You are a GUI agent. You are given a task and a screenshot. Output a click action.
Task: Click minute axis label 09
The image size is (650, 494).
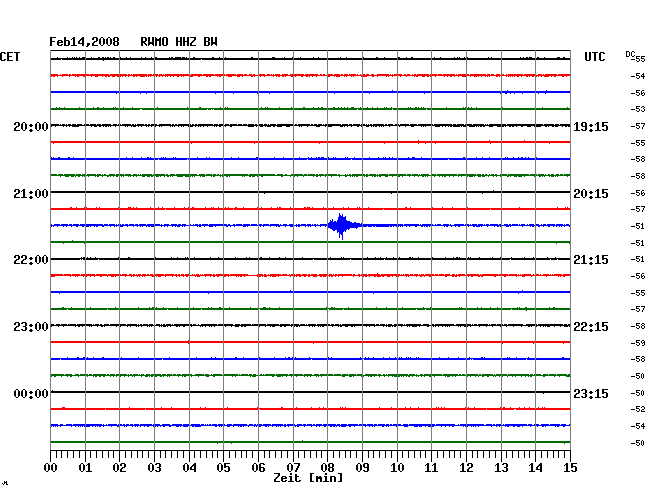click(362, 467)
